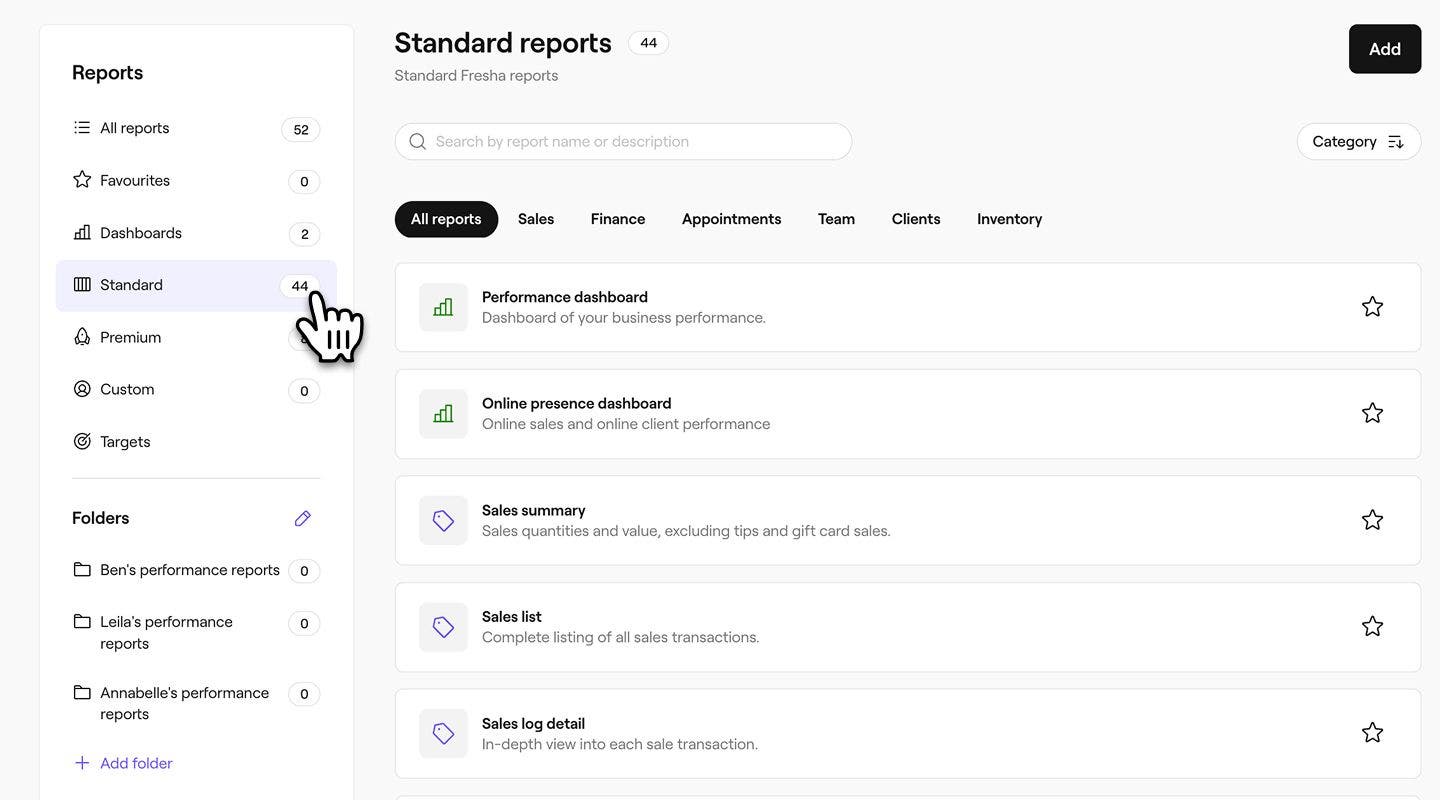Click the Targets bullseye icon in sidebar
This screenshot has height=800, width=1440.
pyautogui.click(x=82, y=441)
